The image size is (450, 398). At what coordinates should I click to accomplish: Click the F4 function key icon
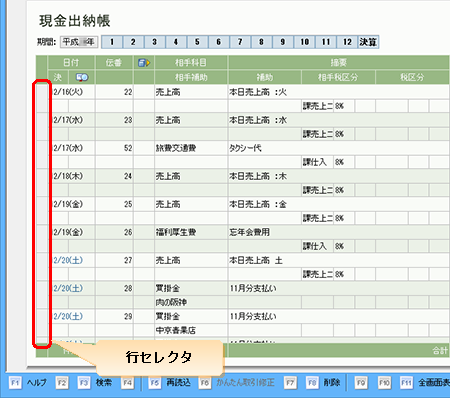point(127,383)
